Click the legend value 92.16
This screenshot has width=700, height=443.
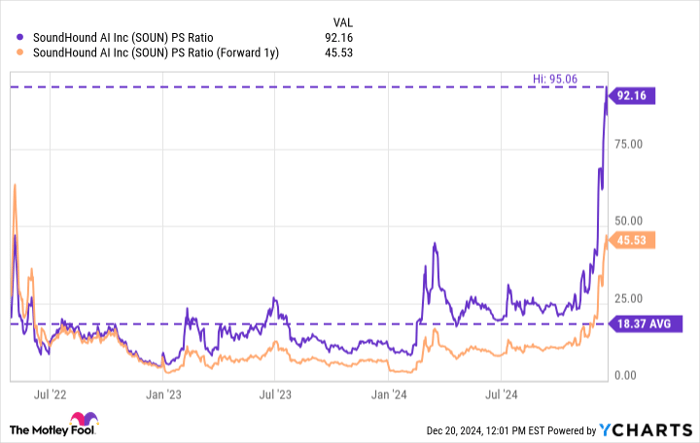[x=339, y=38]
